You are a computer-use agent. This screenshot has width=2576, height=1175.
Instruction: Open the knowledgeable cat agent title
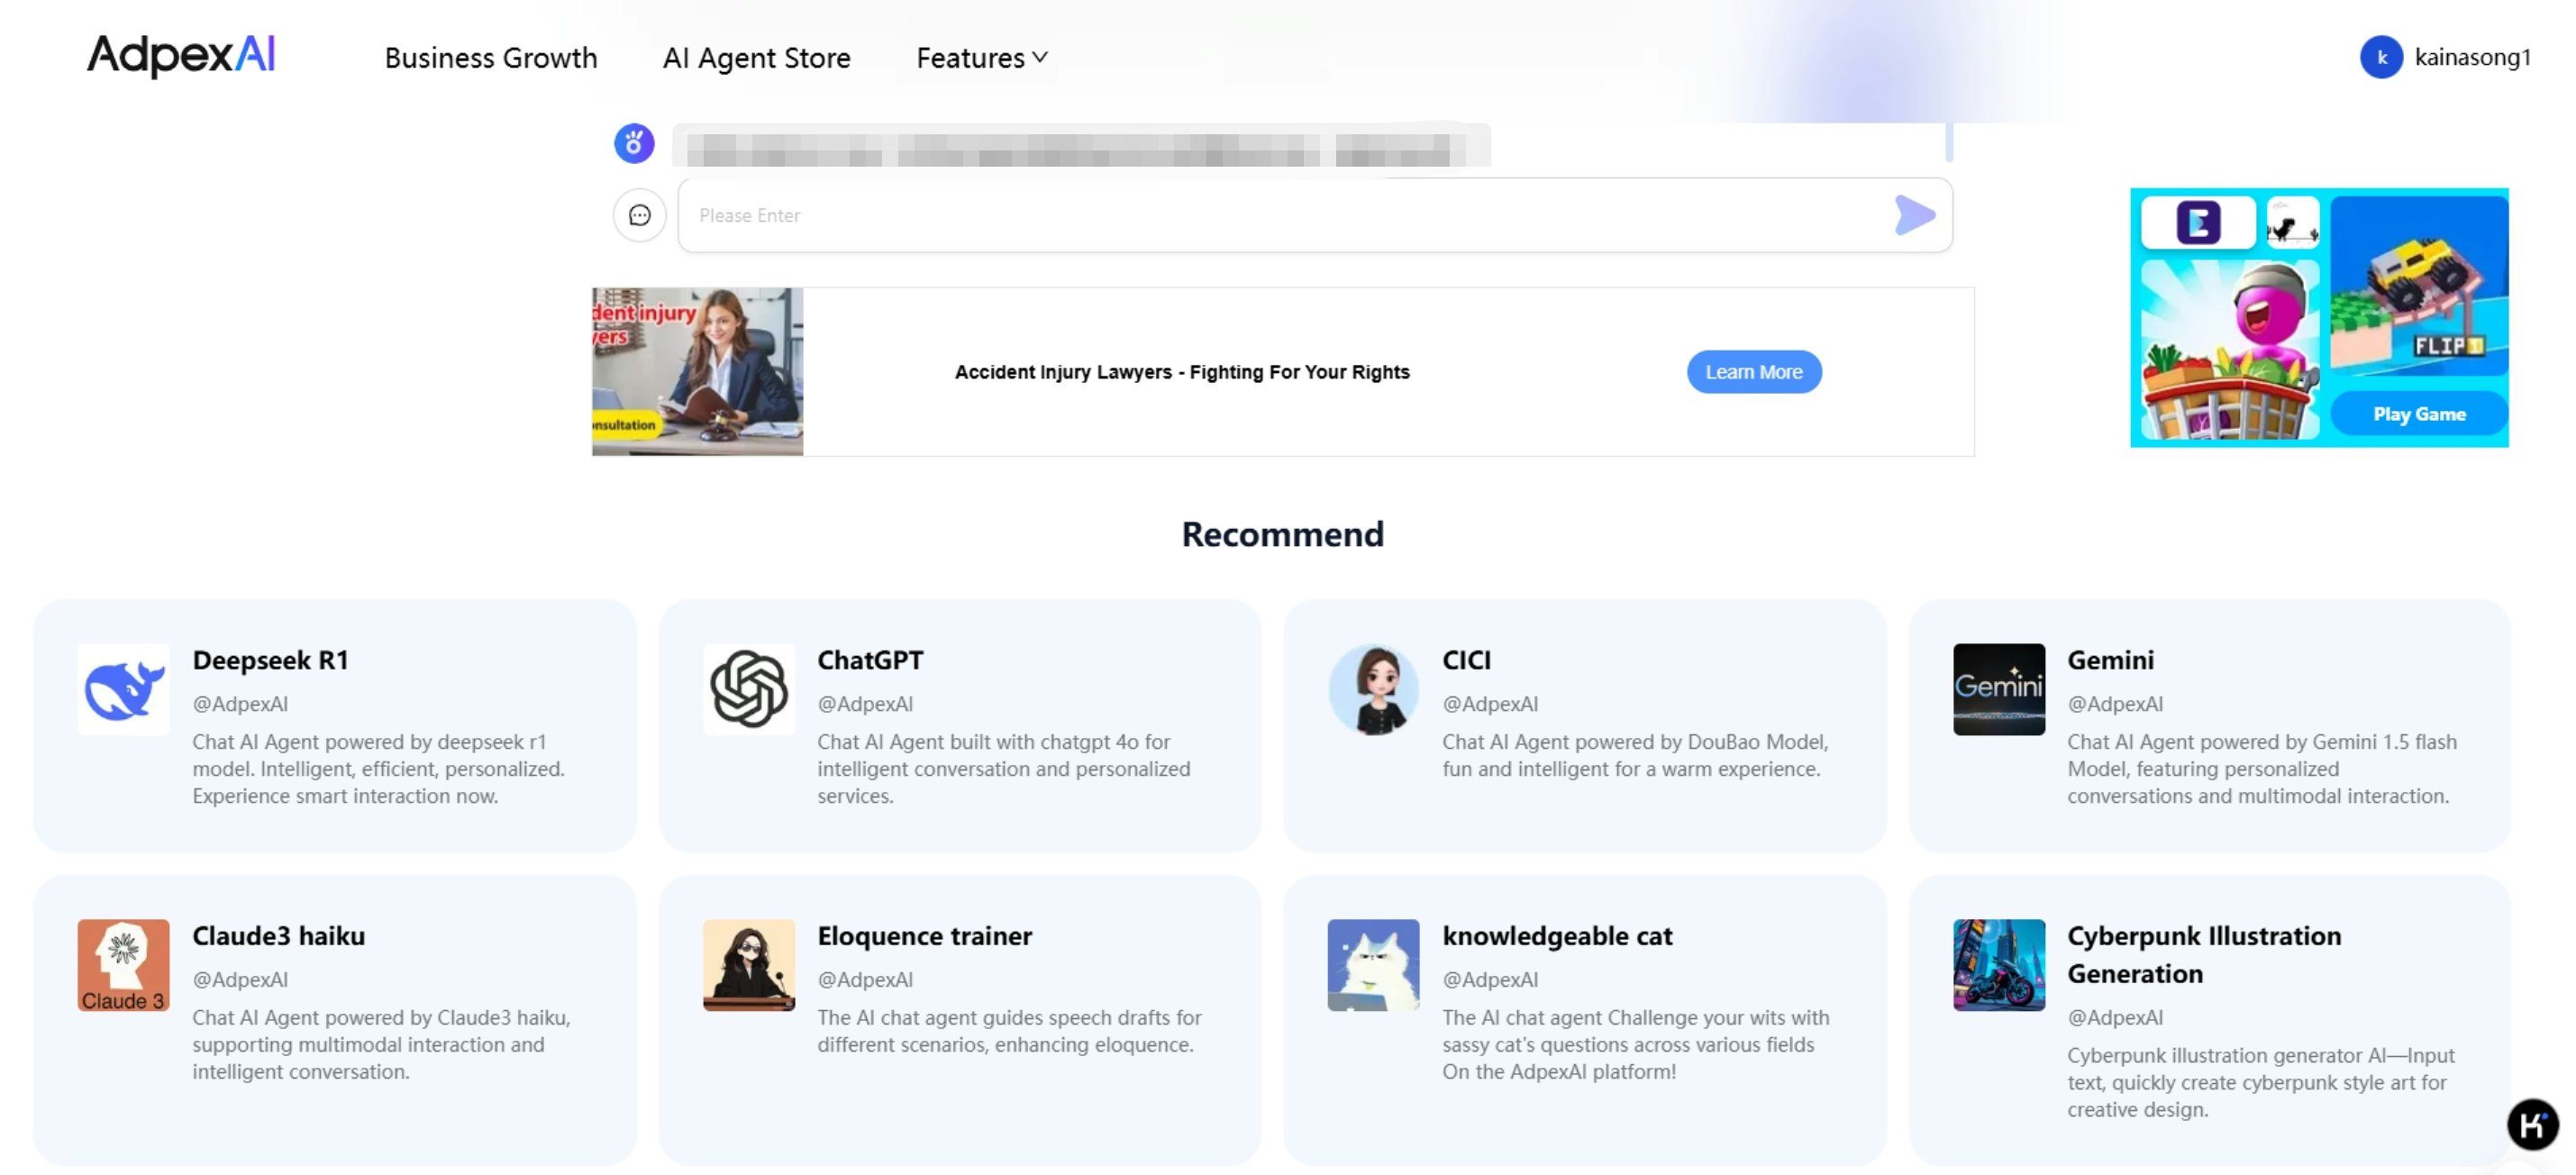[x=1557, y=936]
